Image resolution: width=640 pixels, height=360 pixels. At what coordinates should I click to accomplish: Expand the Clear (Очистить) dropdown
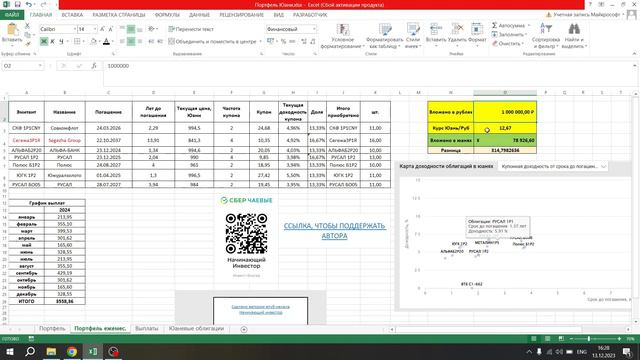point(523,43)
